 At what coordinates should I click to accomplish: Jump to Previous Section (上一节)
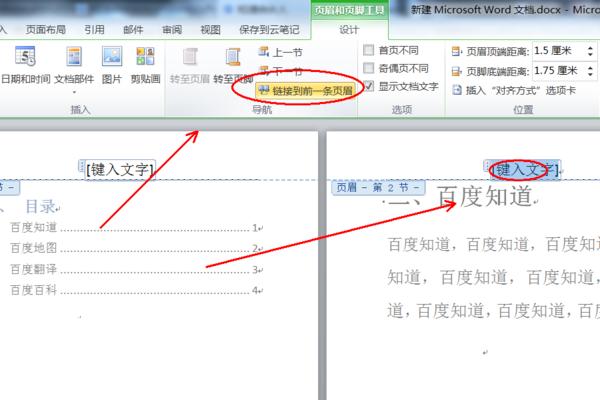pyautogui.click(x=280, y=52)
